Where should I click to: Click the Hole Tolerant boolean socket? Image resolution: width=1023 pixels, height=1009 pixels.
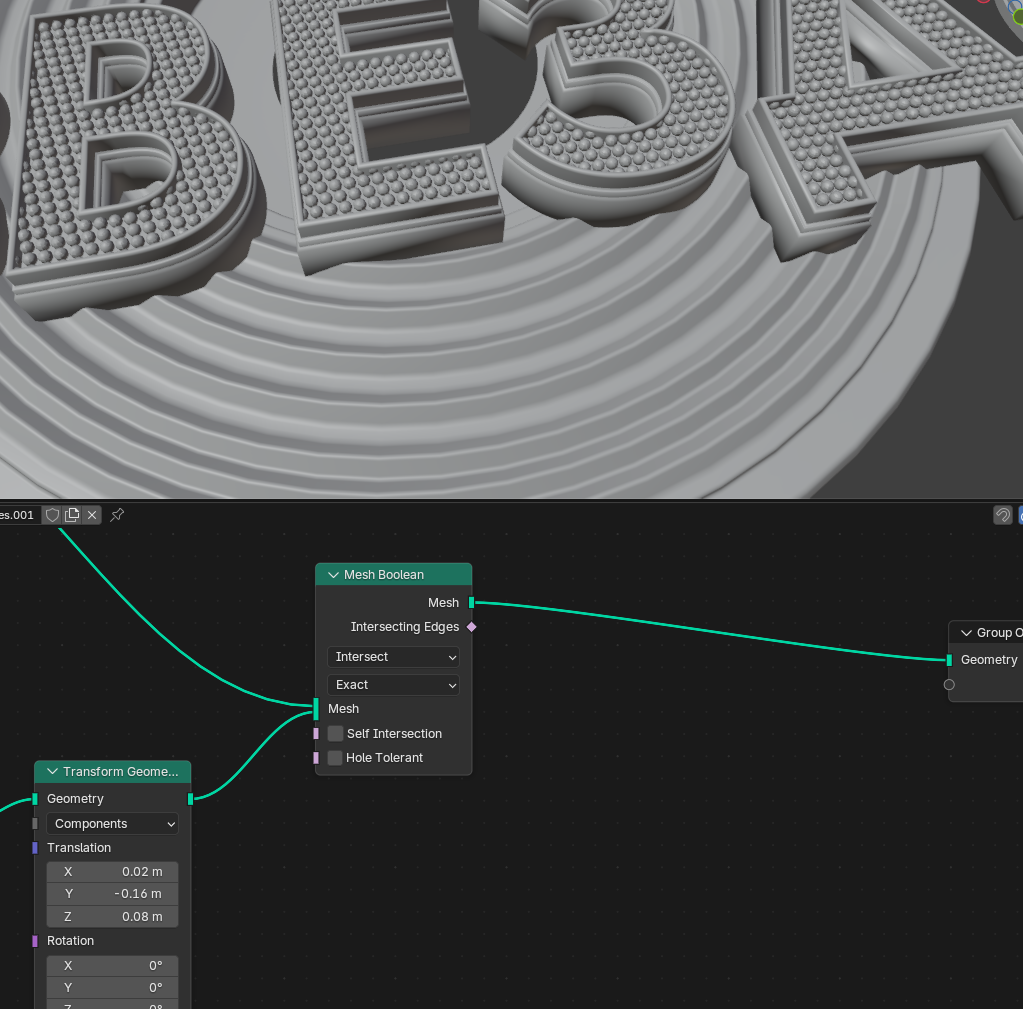tap(316, 758)
